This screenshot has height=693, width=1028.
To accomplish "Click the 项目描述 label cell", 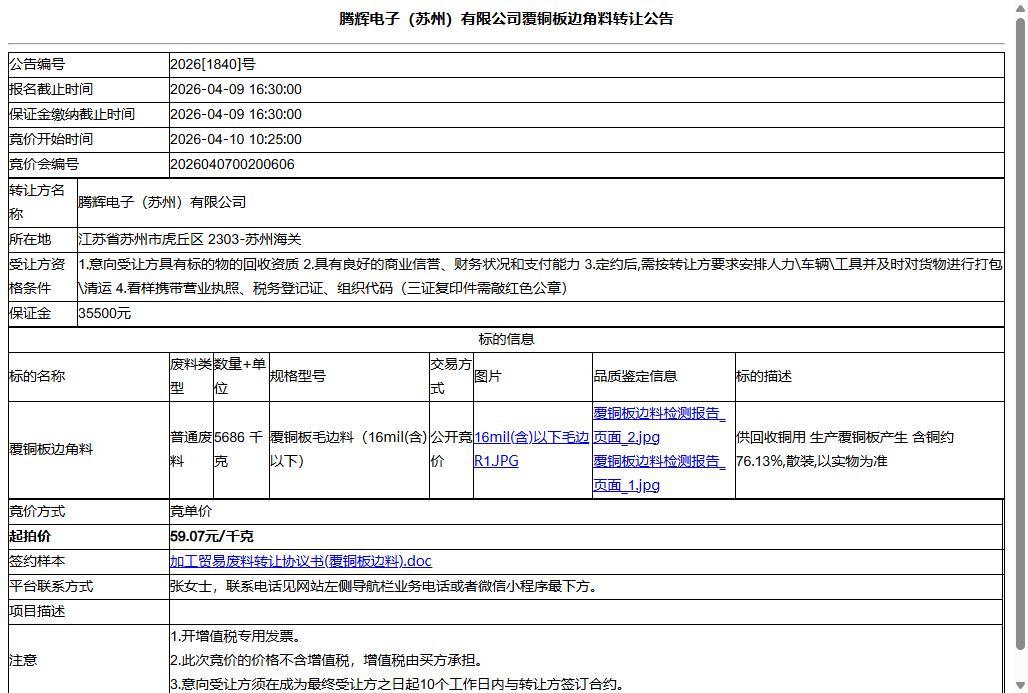I will click(89, 611).
